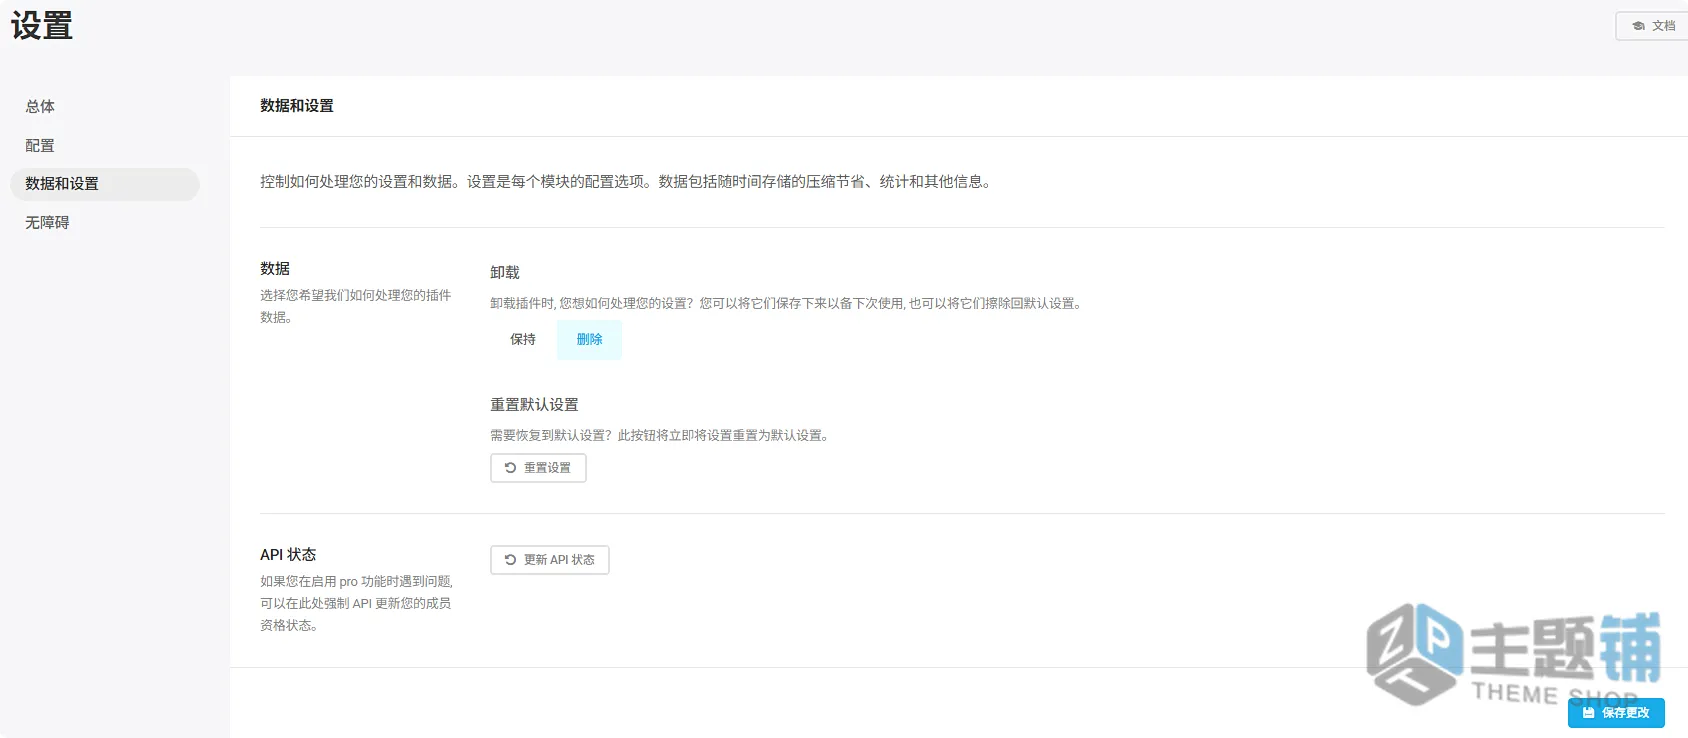Open the 文档 documentation button
The width and height of the screenshot is (1688, 738).
[1653, 26]
